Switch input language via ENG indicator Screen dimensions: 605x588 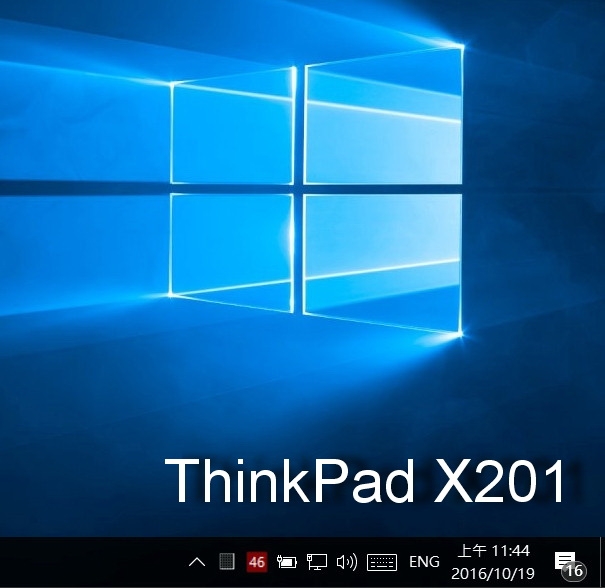[424, 562]
